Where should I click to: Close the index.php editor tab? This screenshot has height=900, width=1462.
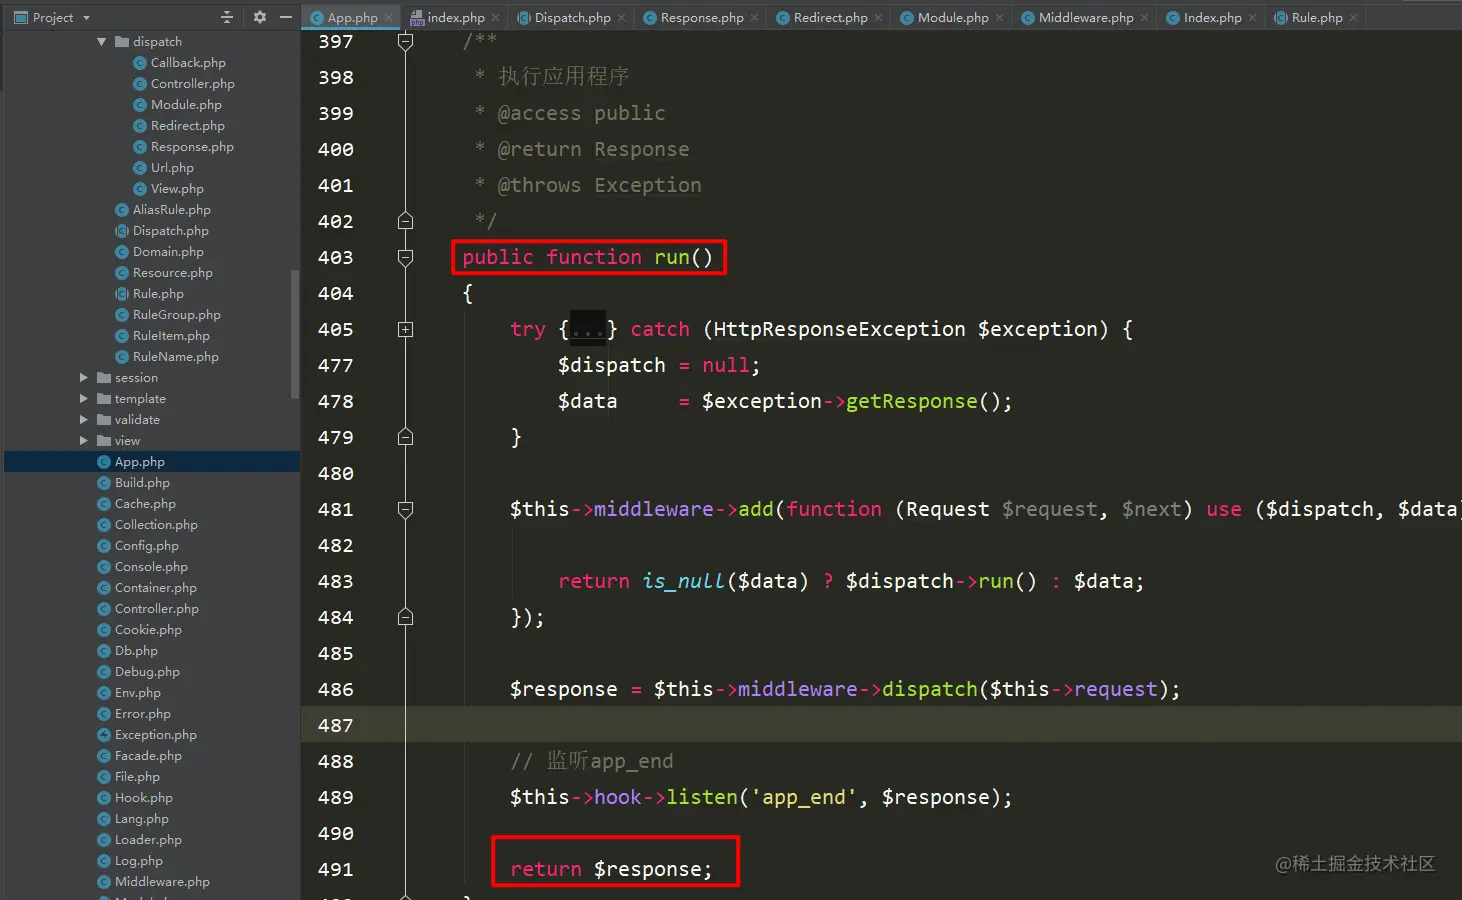495,18
